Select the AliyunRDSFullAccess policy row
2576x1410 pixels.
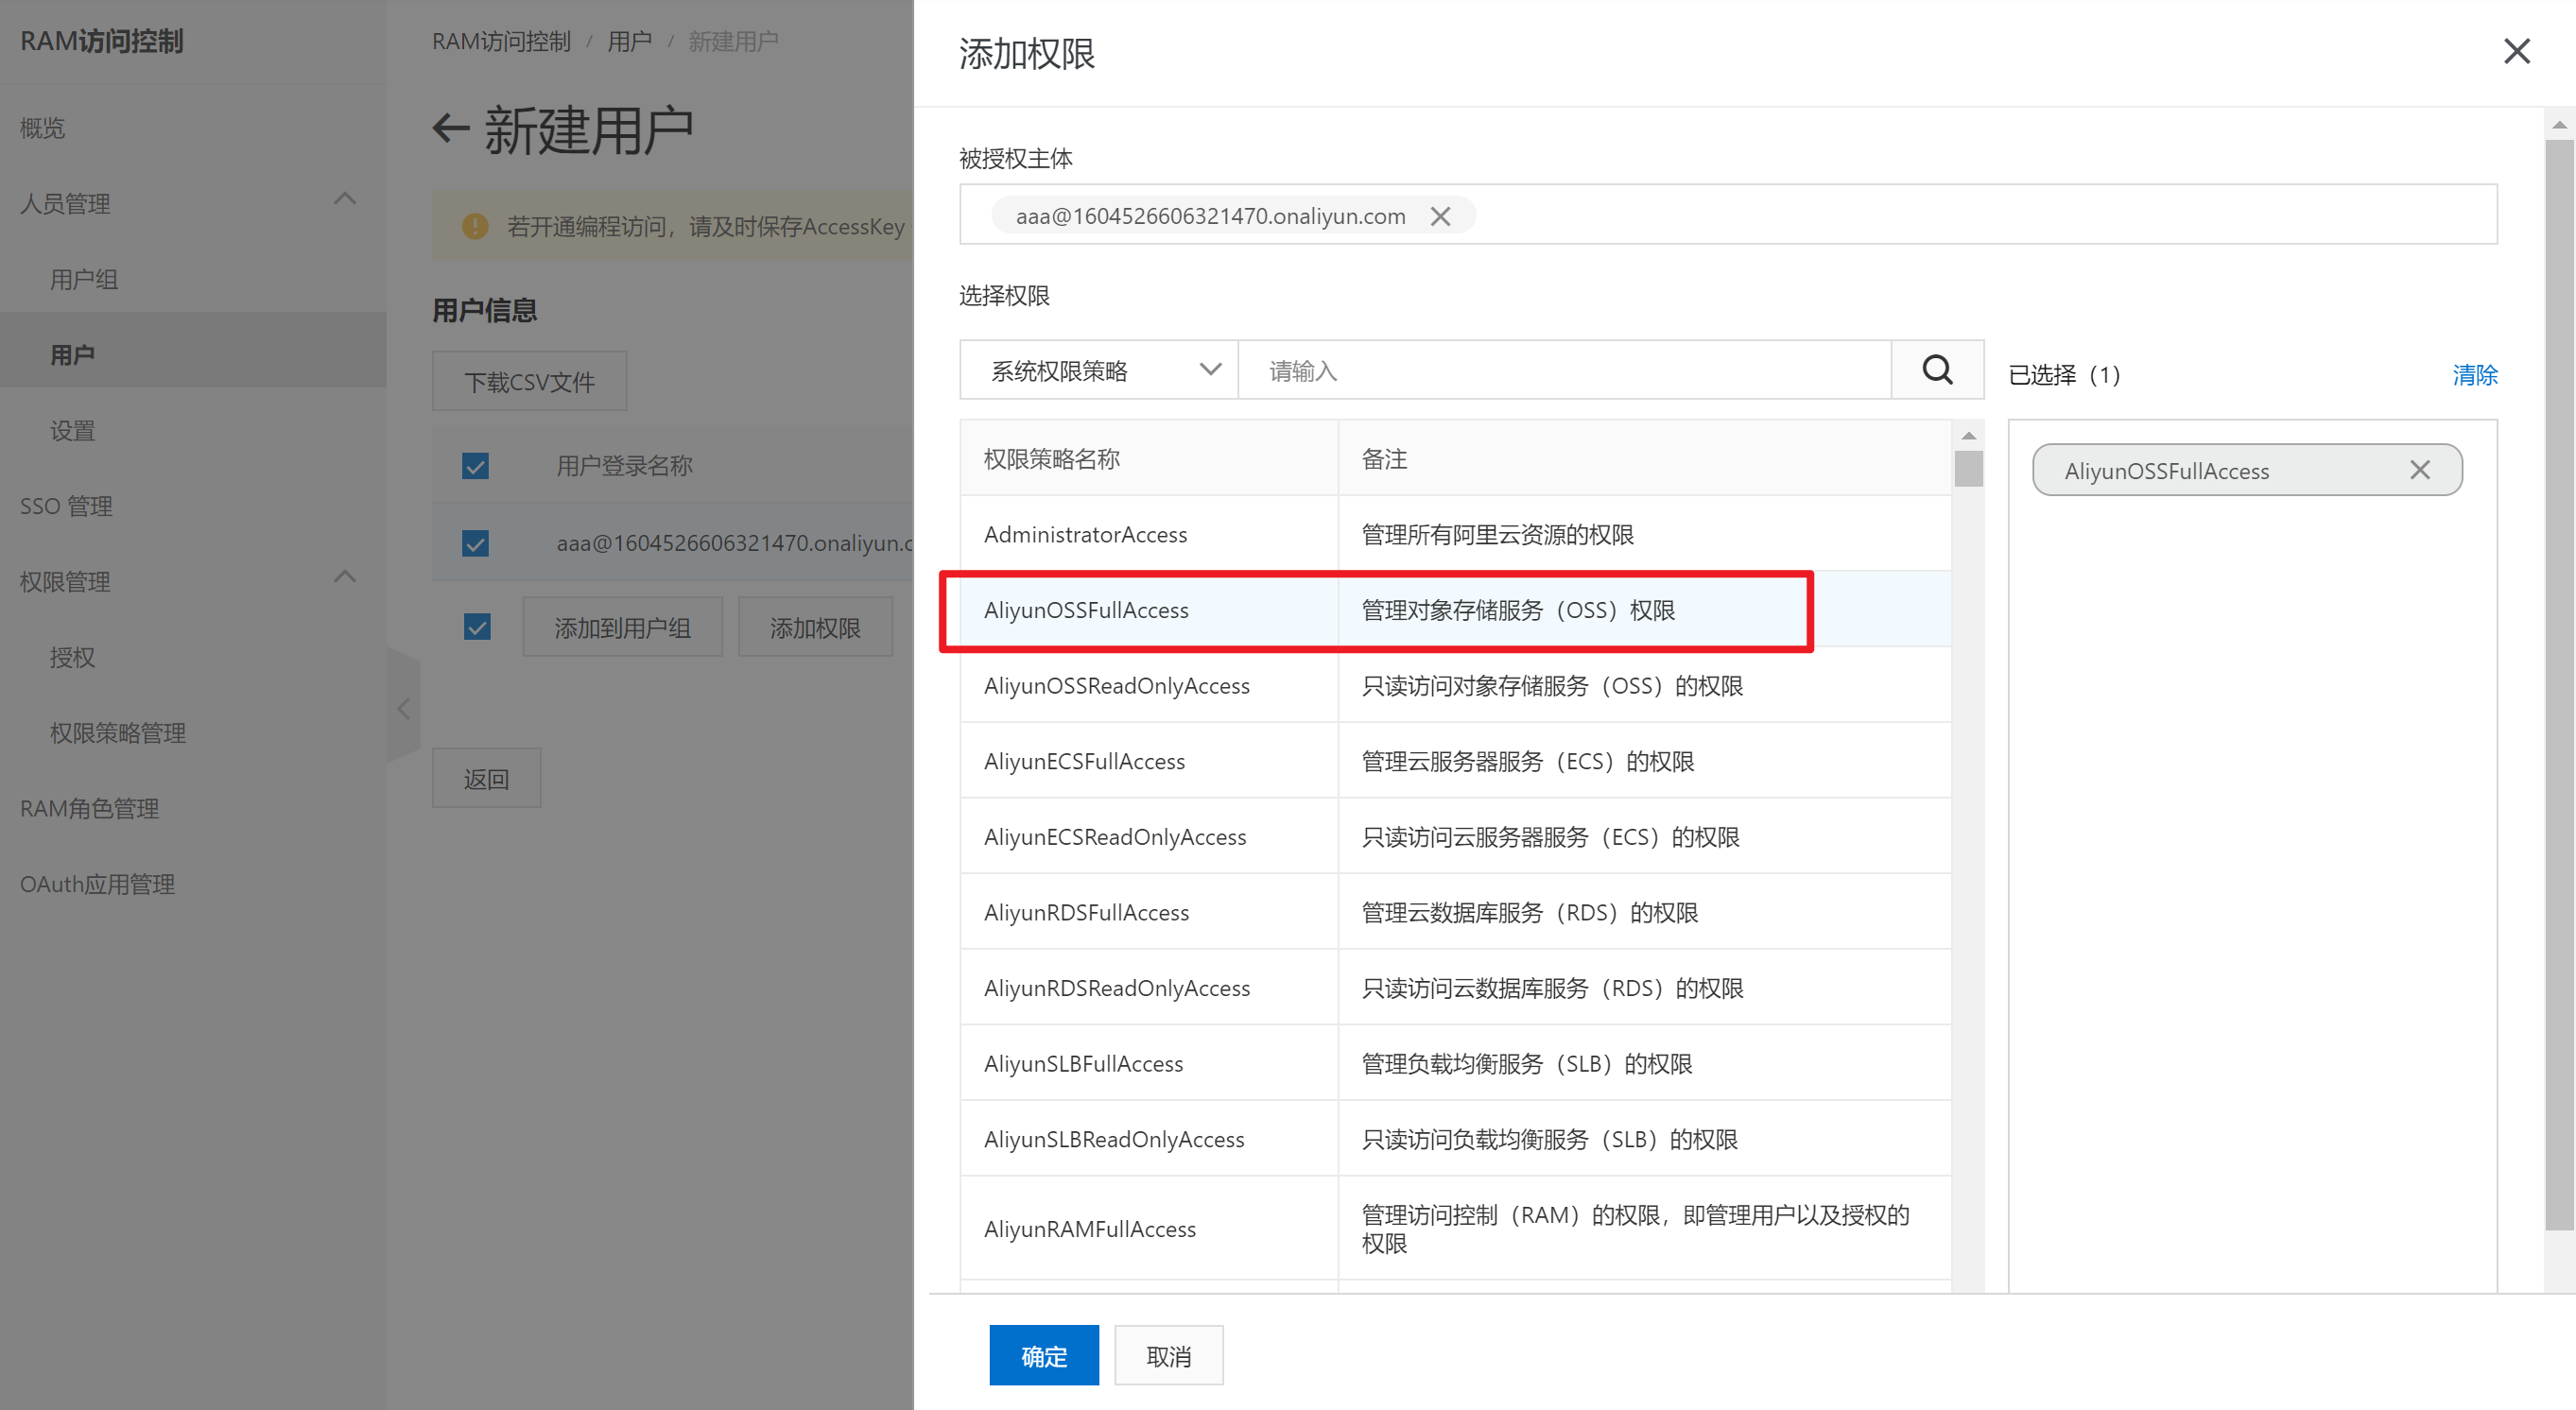coord(1455,912)
